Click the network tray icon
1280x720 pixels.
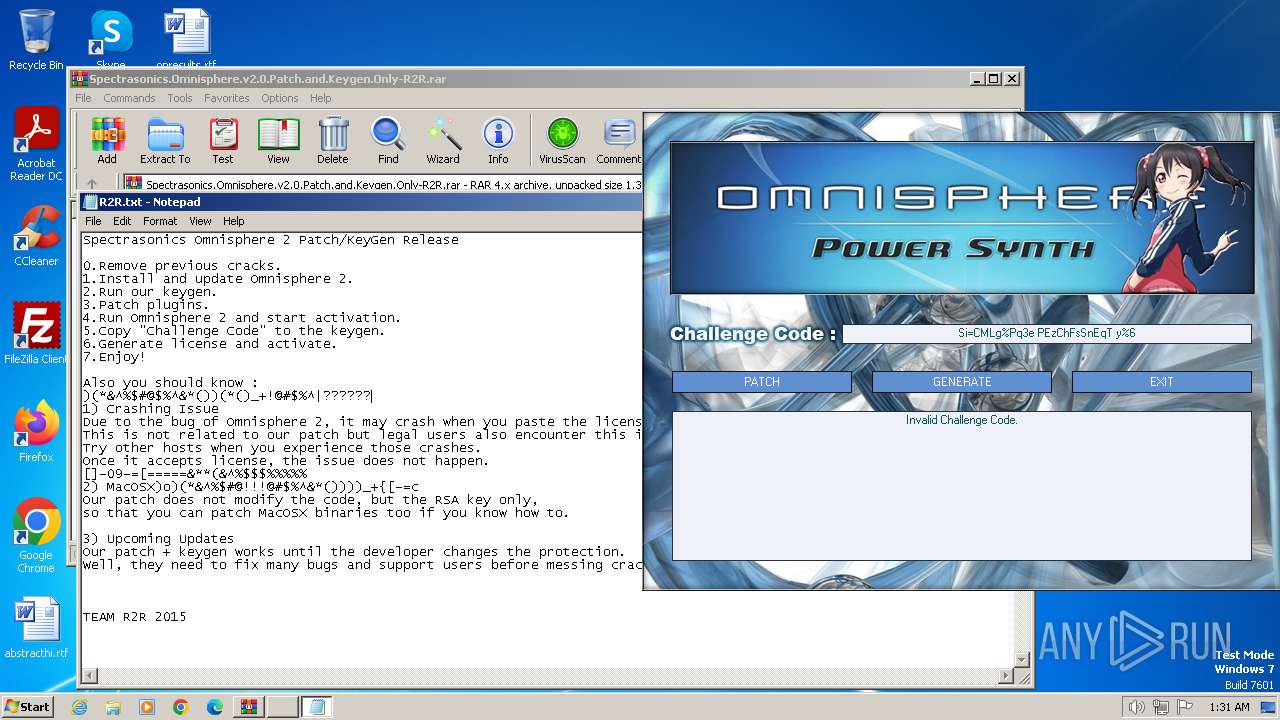pyautogui.click(x=1161, y=707)
